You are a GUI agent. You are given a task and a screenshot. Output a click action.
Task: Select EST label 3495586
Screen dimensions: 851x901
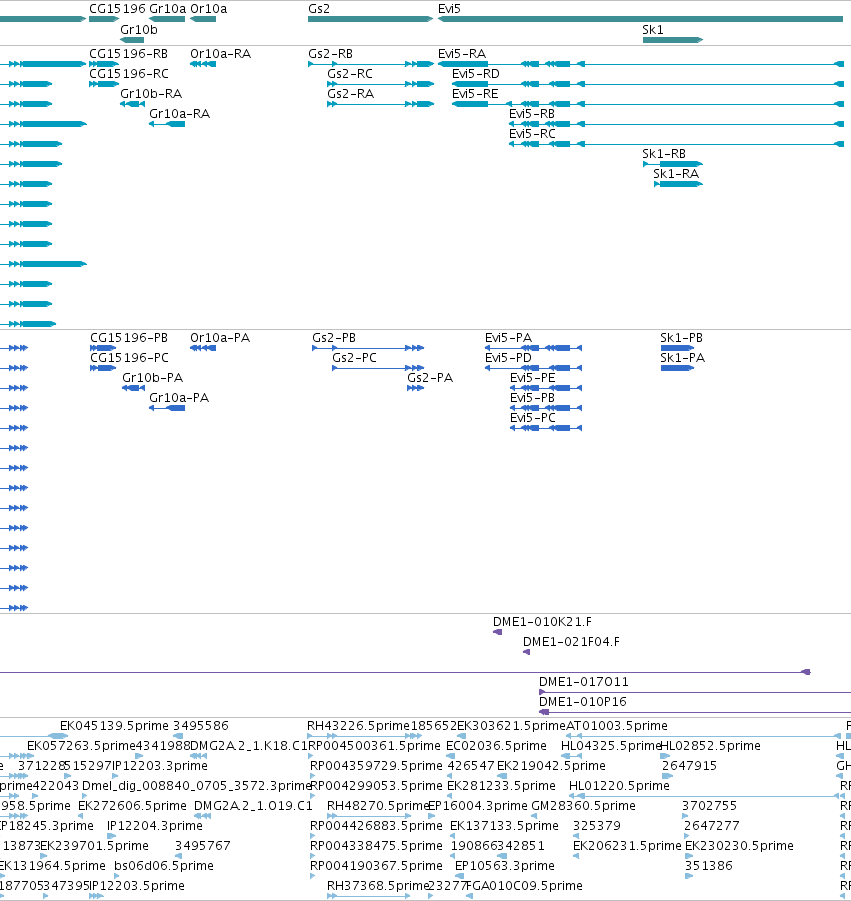click(x=201, y=726)
